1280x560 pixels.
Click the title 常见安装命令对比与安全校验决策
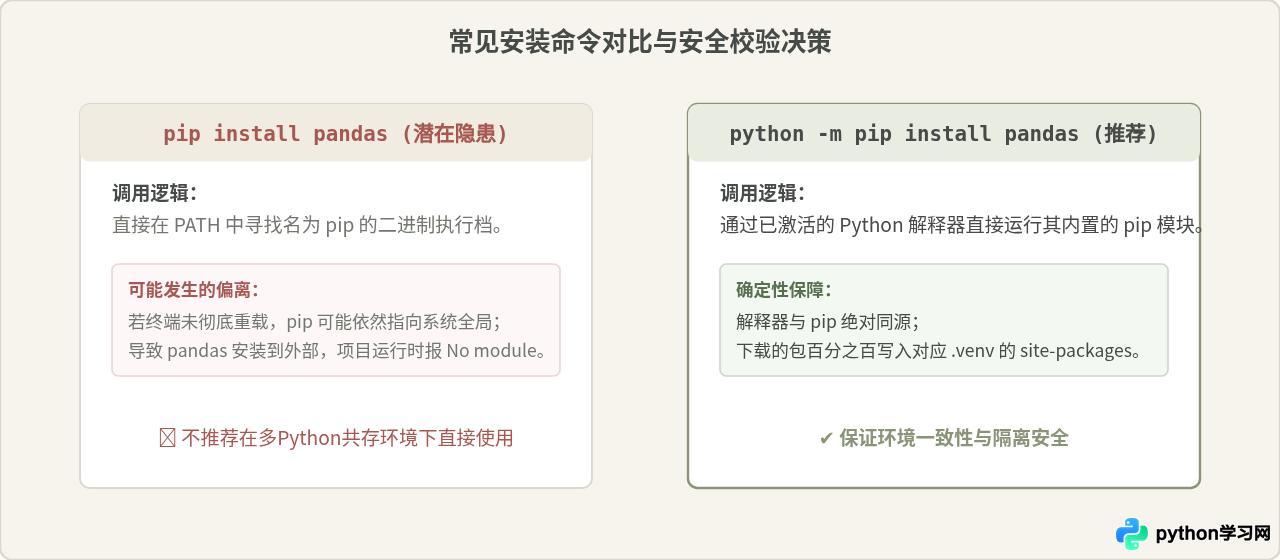(640, 43)
